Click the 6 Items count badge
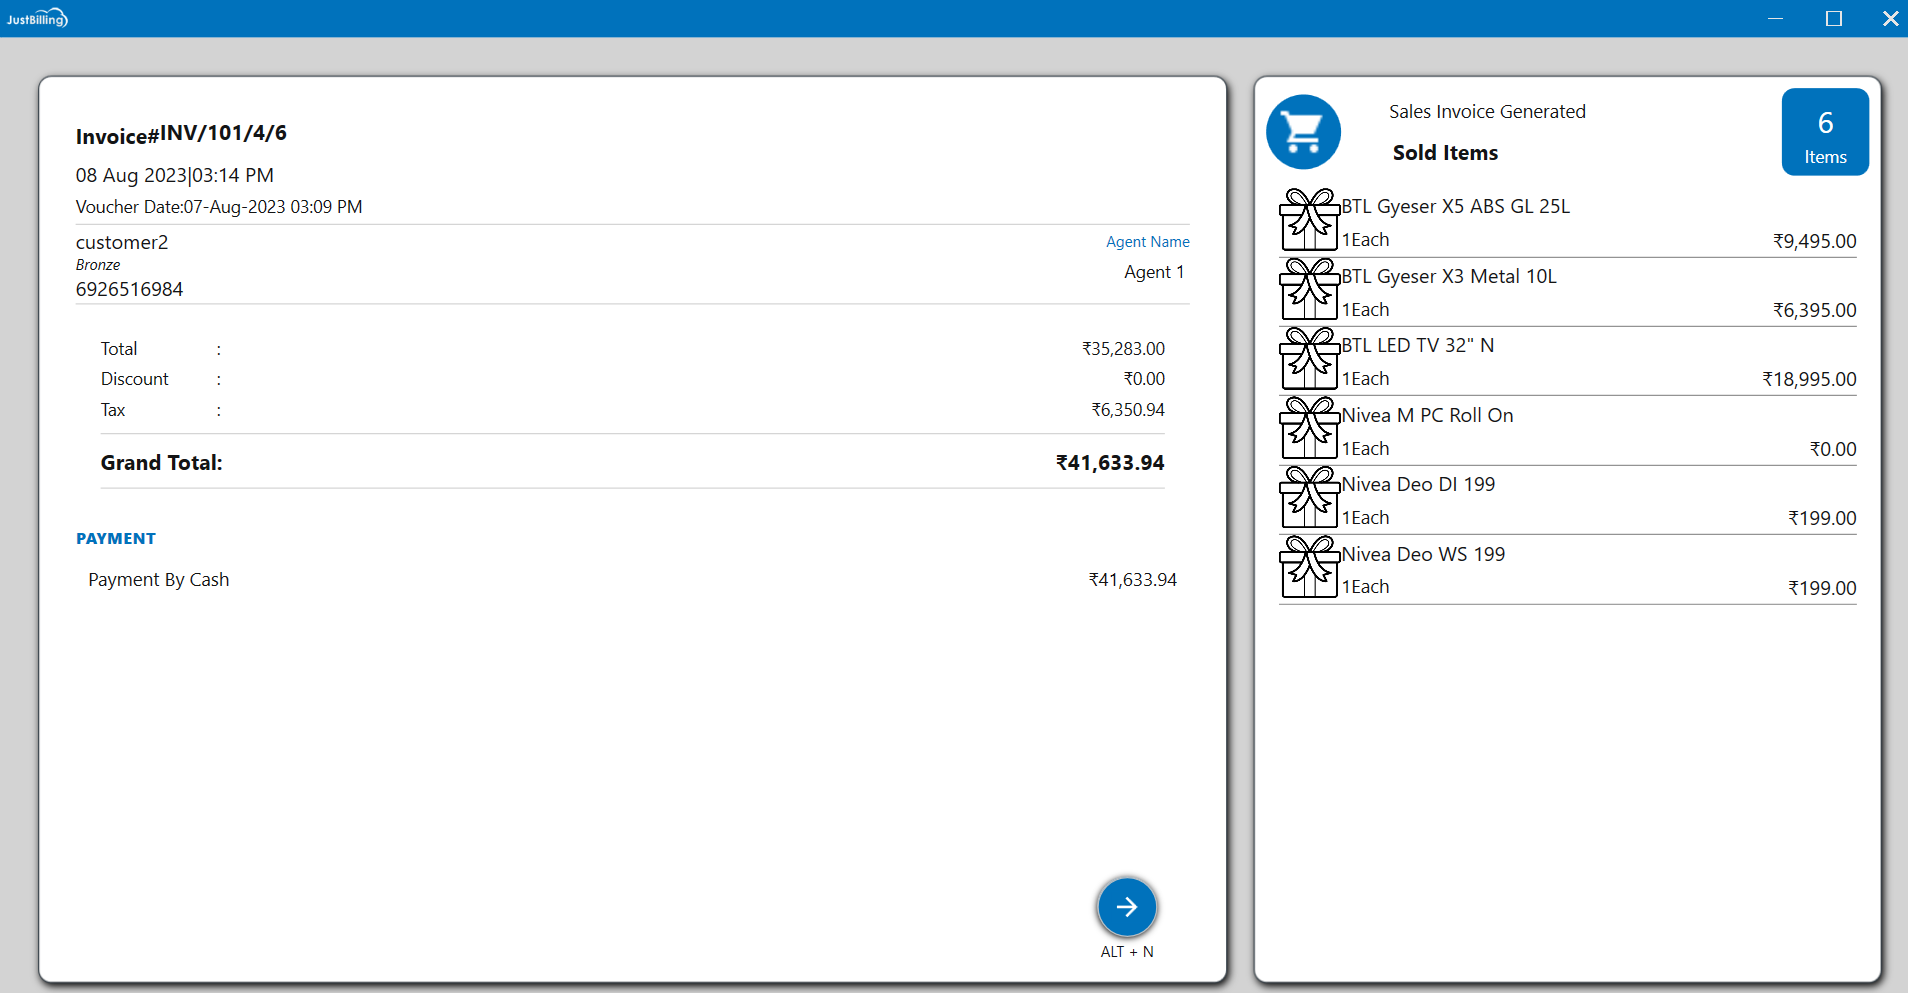The image size is (1908, 993). [x=1824, y=132]
